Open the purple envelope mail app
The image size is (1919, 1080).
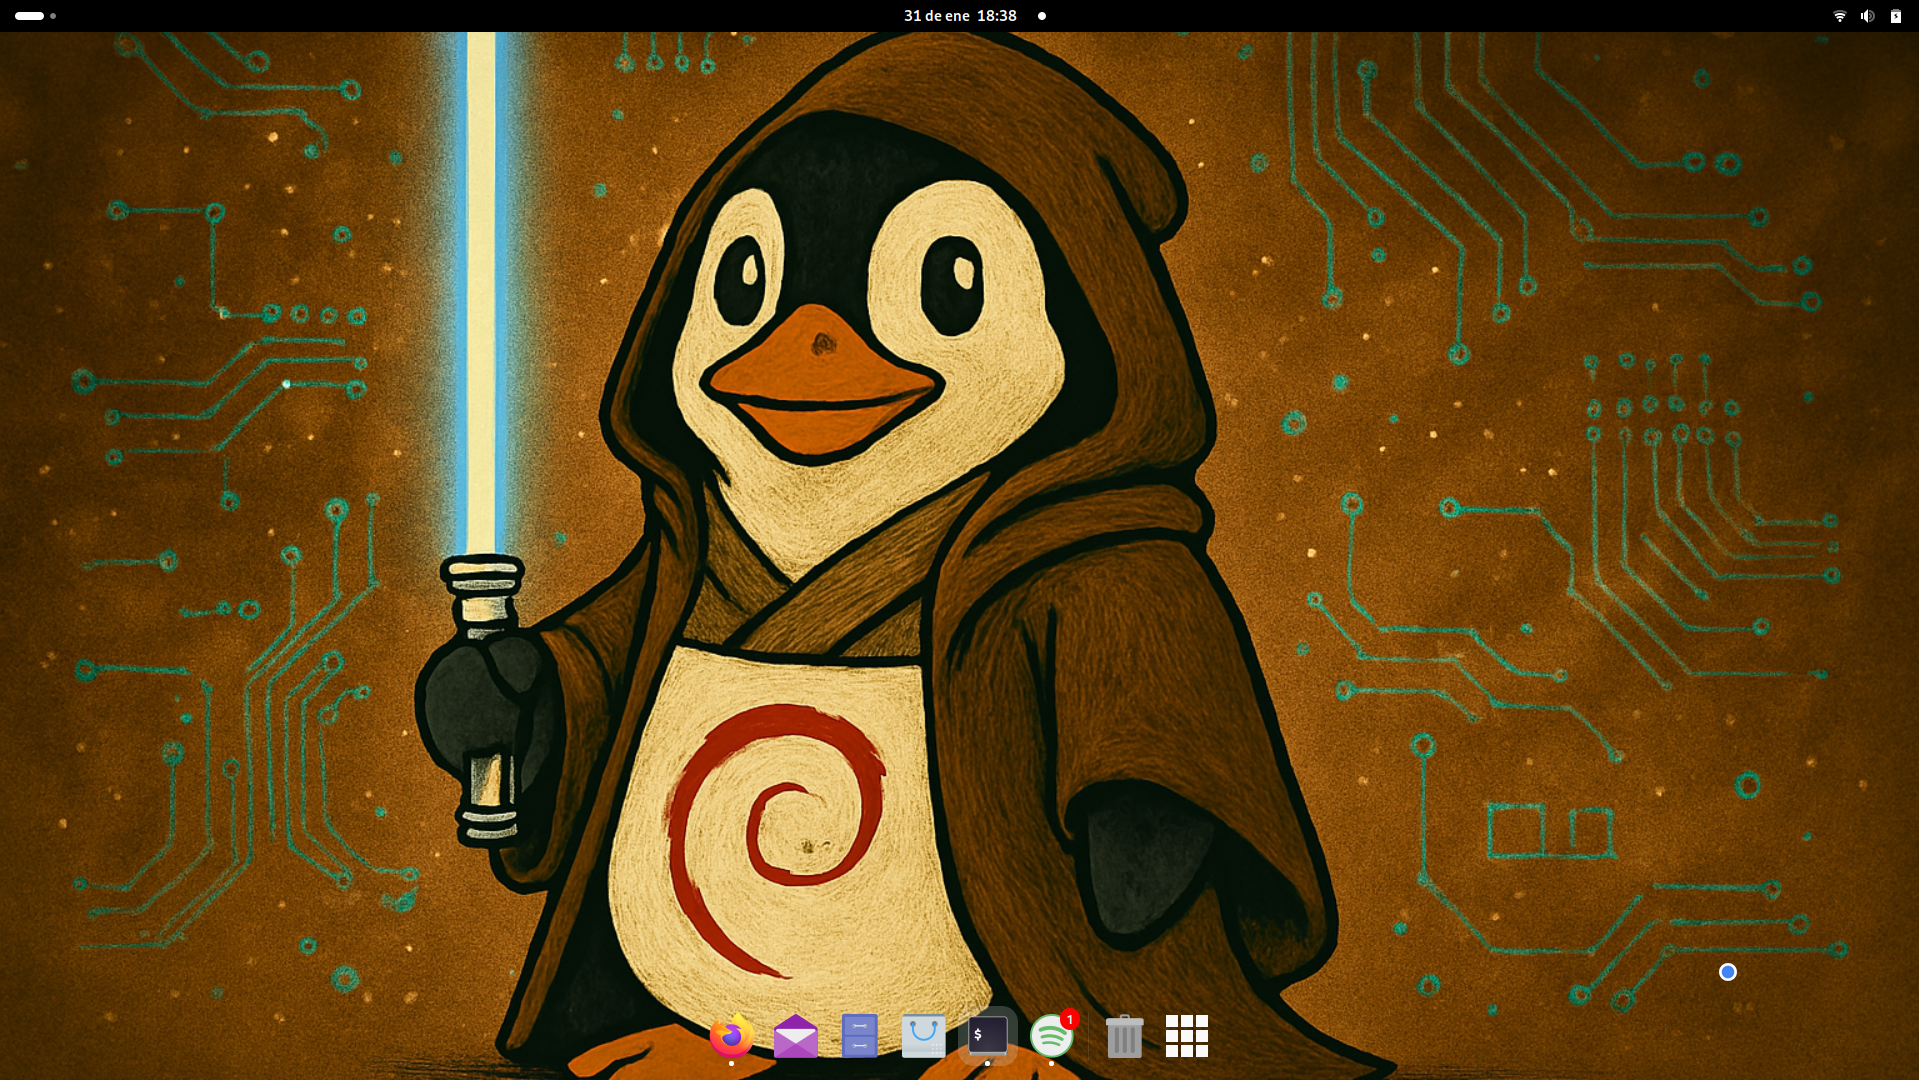pos(795,1036)
